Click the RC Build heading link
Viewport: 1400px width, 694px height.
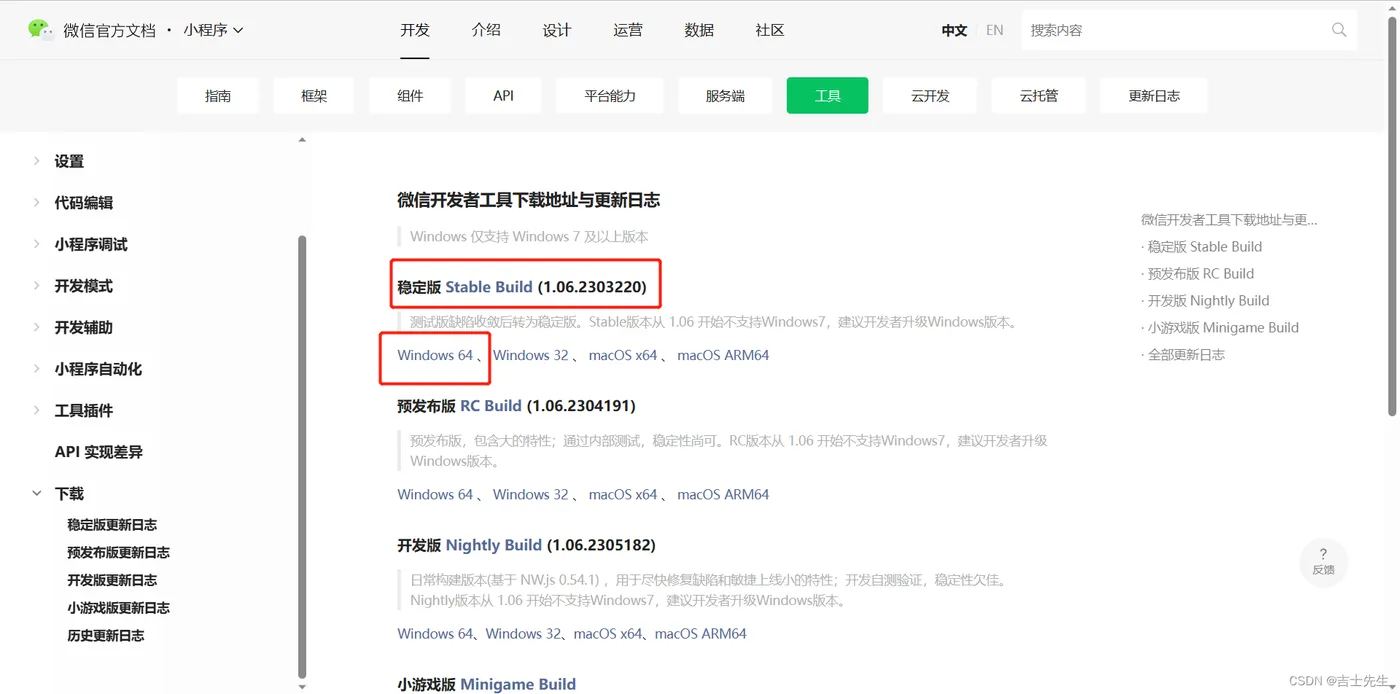pos(491,406)
